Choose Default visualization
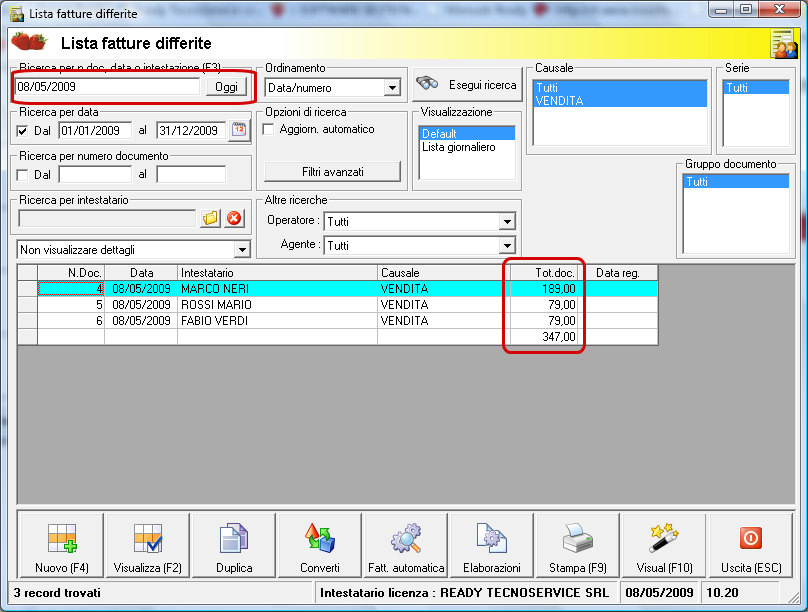Image resolution: width=808 pixels, height=612 pixels. point(467,134)
